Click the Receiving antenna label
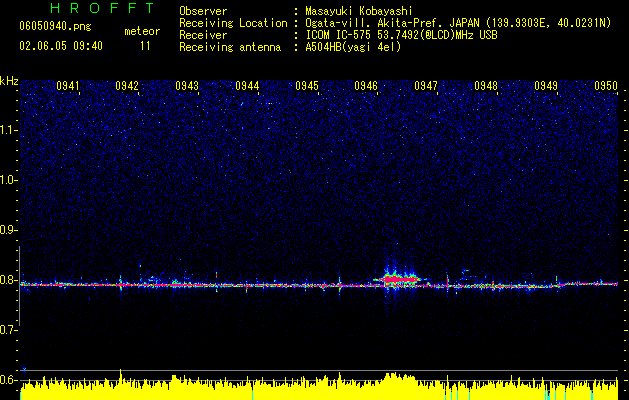This screenshot has height=400, width=629. pos(230,47)
